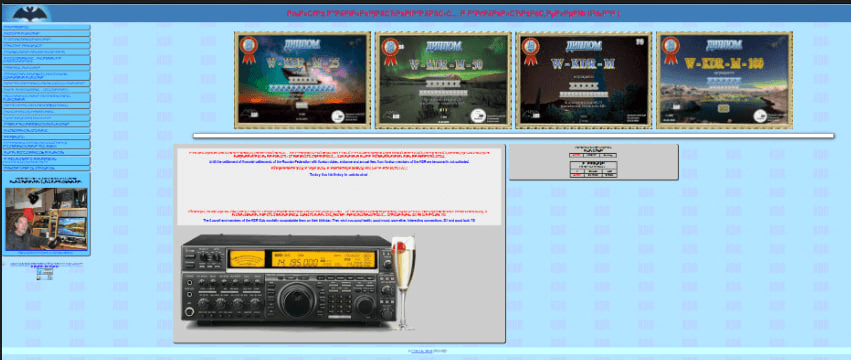Click the red rosette medal on W-KDR-M-100 diploma
Image resolution: width=851 pixels, height=360 pixels.
(670, 50)
